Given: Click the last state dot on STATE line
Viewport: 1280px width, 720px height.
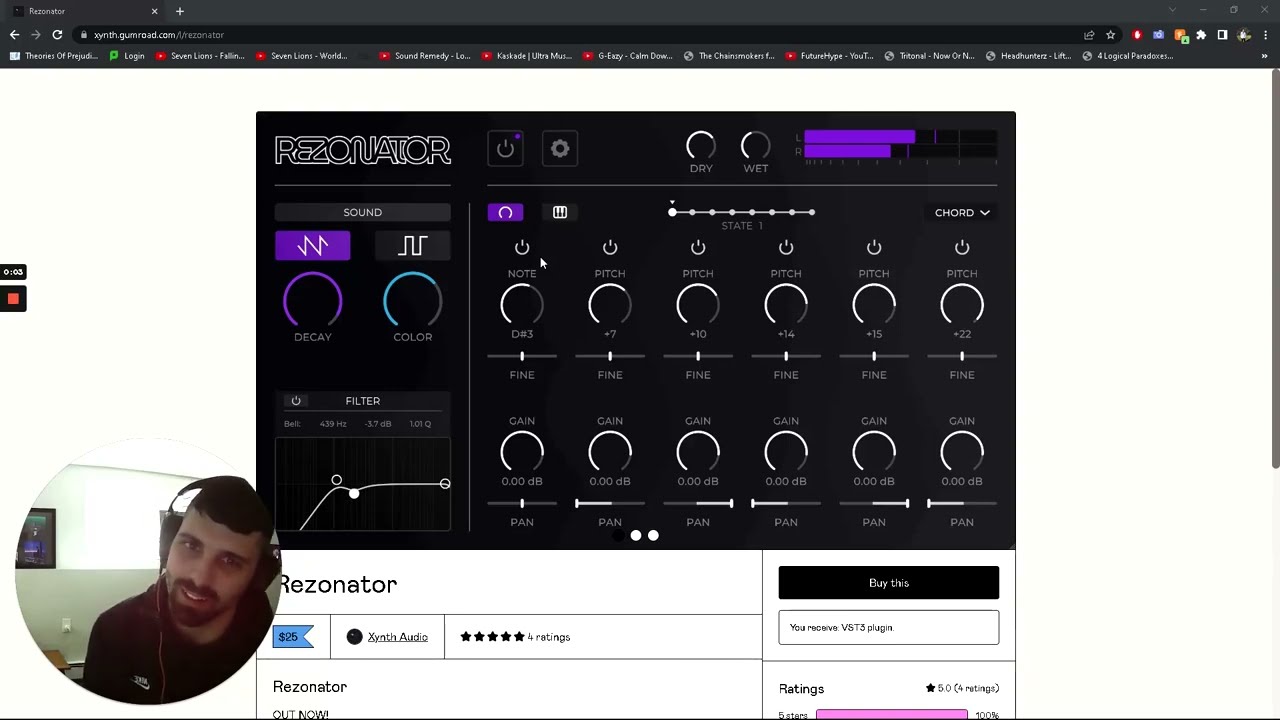Looking at the screenshot, I should click(x=812, y=212).
